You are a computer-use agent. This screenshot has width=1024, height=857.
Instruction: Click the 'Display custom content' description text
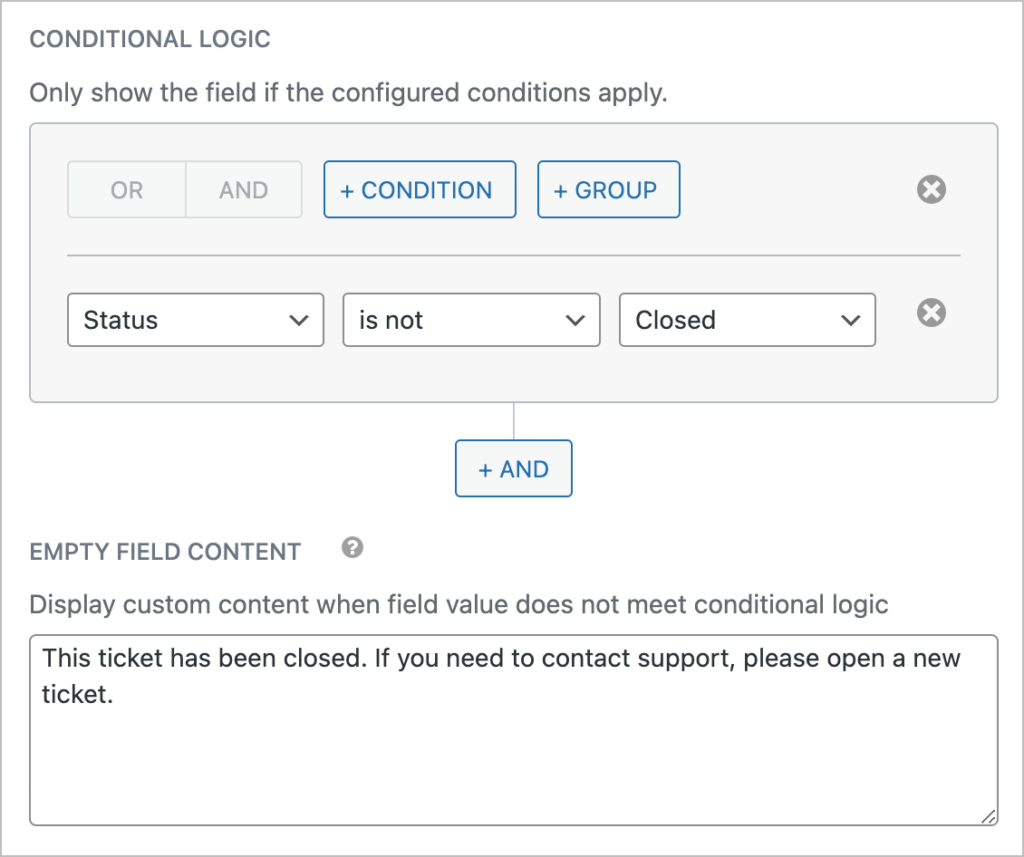459,604
